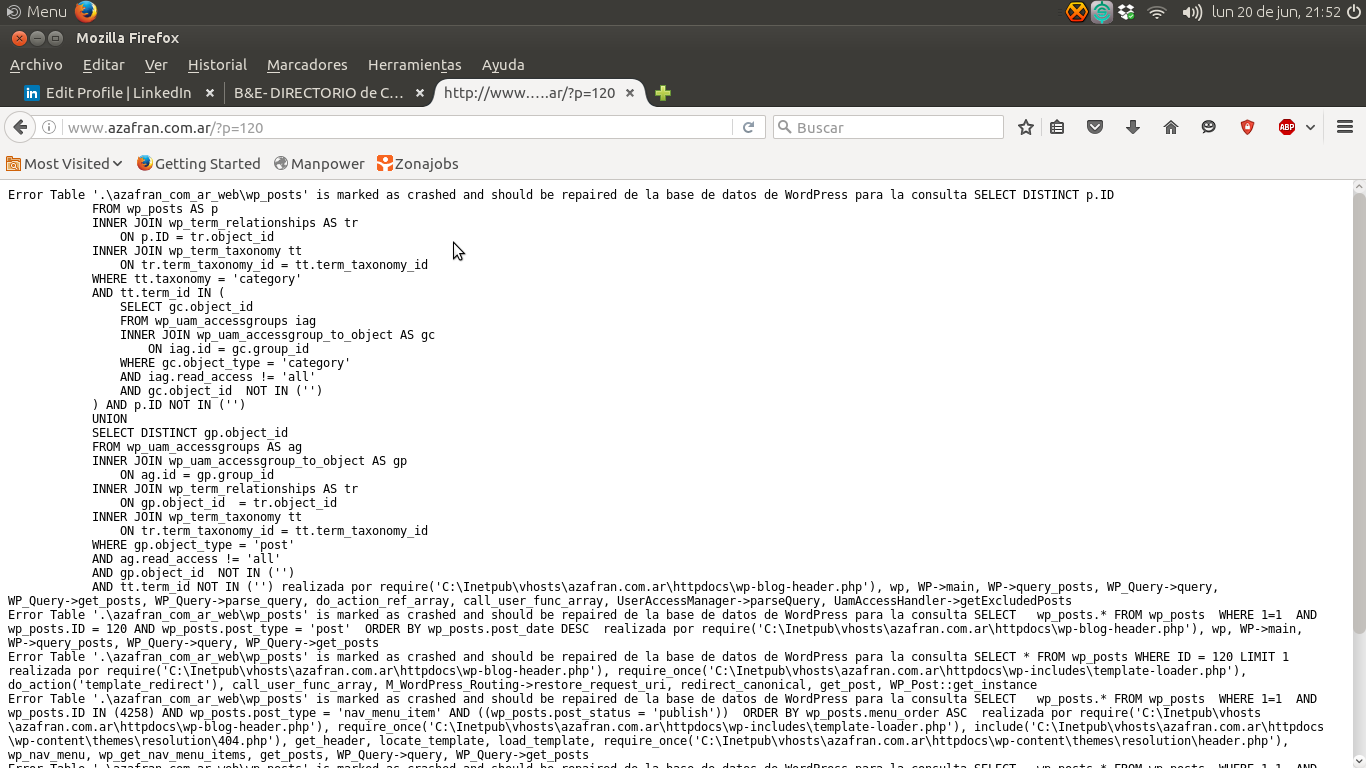Screen dimensions: 1366x768
Task: Open the Herramientas menu
Action: 415,65
